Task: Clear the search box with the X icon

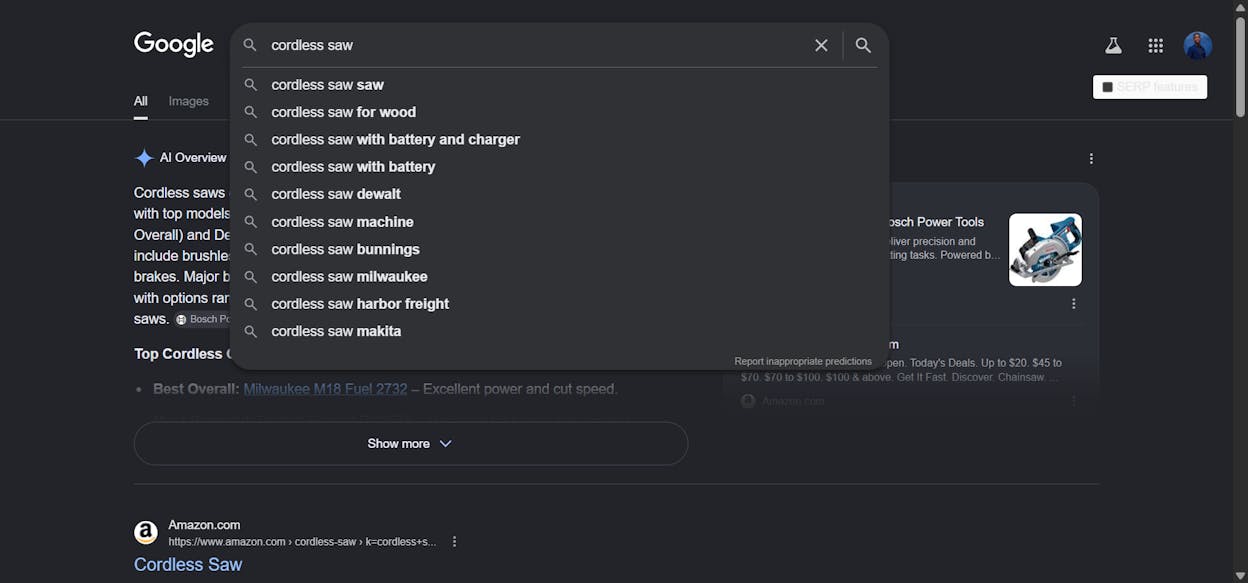Action: click(x=821, y=45)
